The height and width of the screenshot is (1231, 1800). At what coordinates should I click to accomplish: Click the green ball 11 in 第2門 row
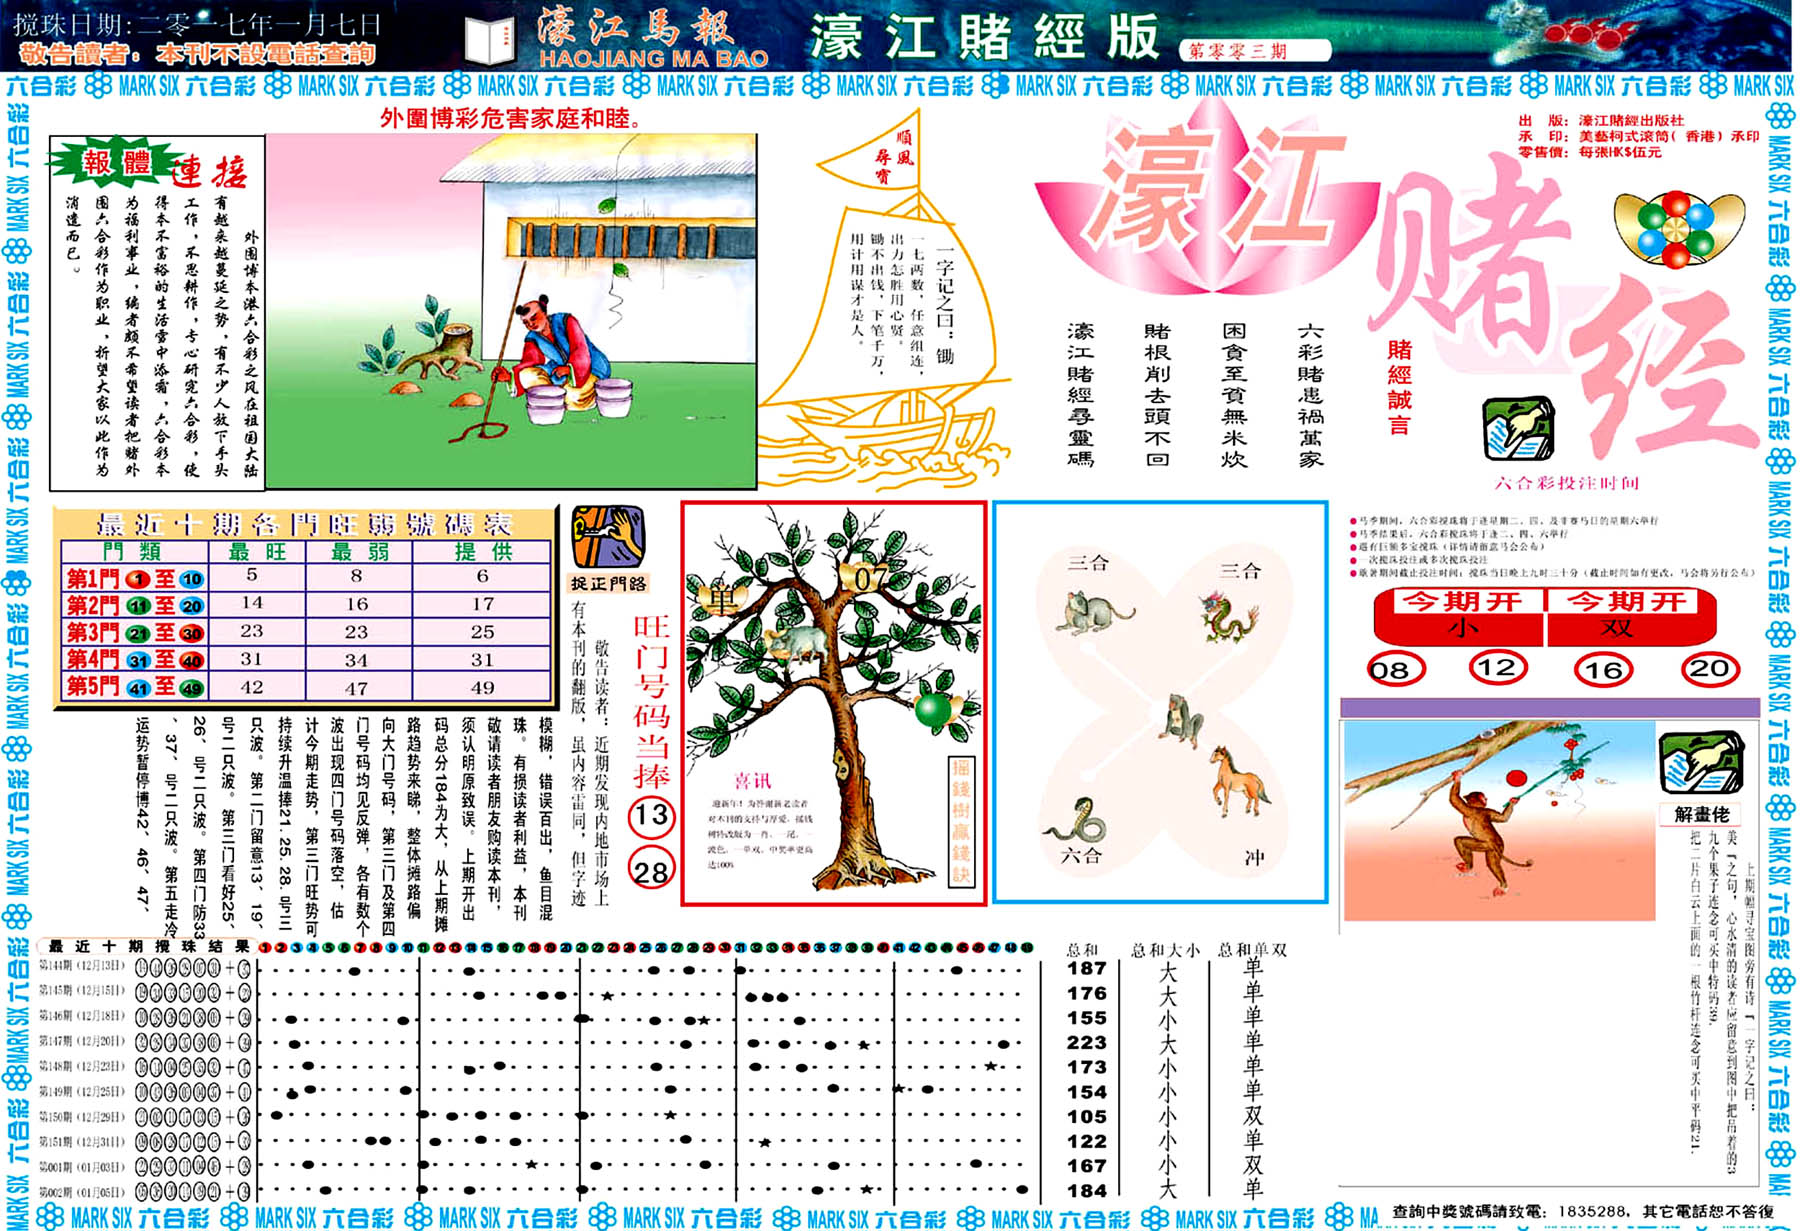tap(138, 606)
